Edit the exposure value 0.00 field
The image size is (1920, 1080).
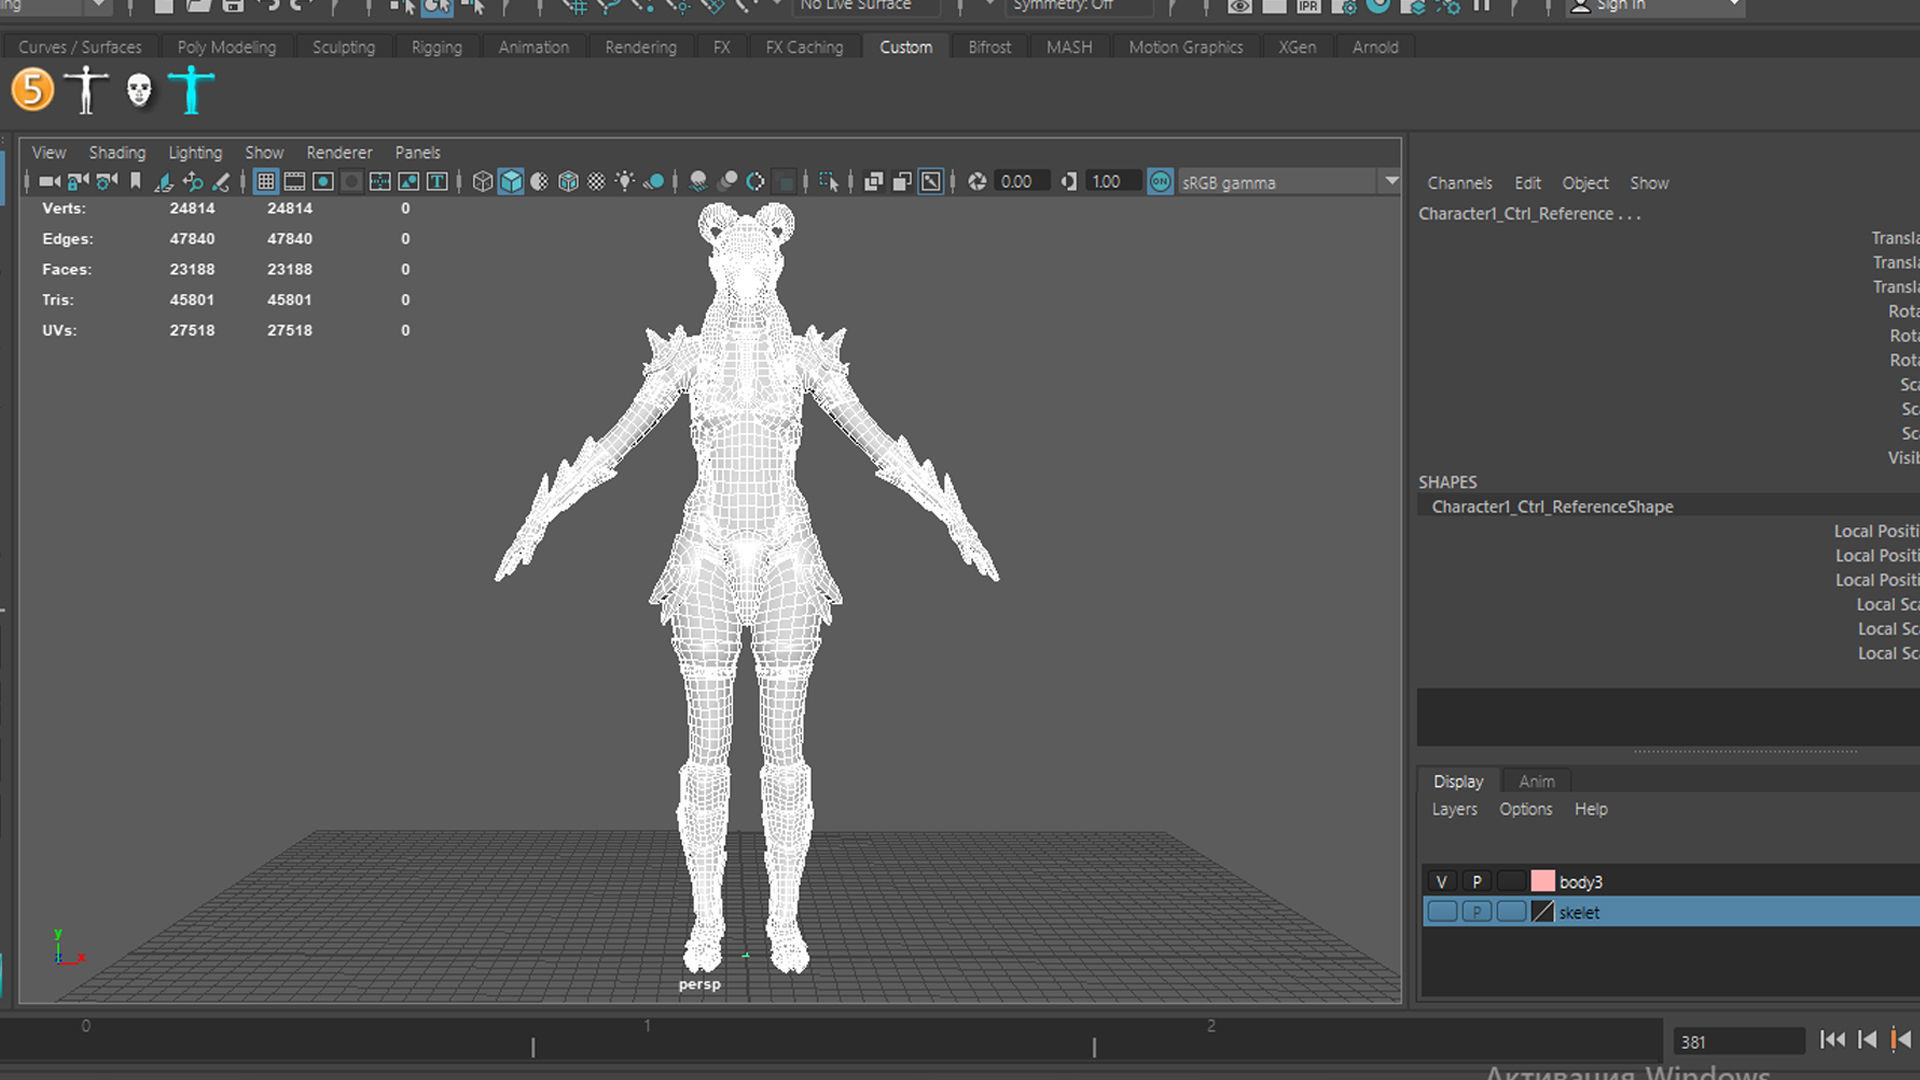[1022, 181]
